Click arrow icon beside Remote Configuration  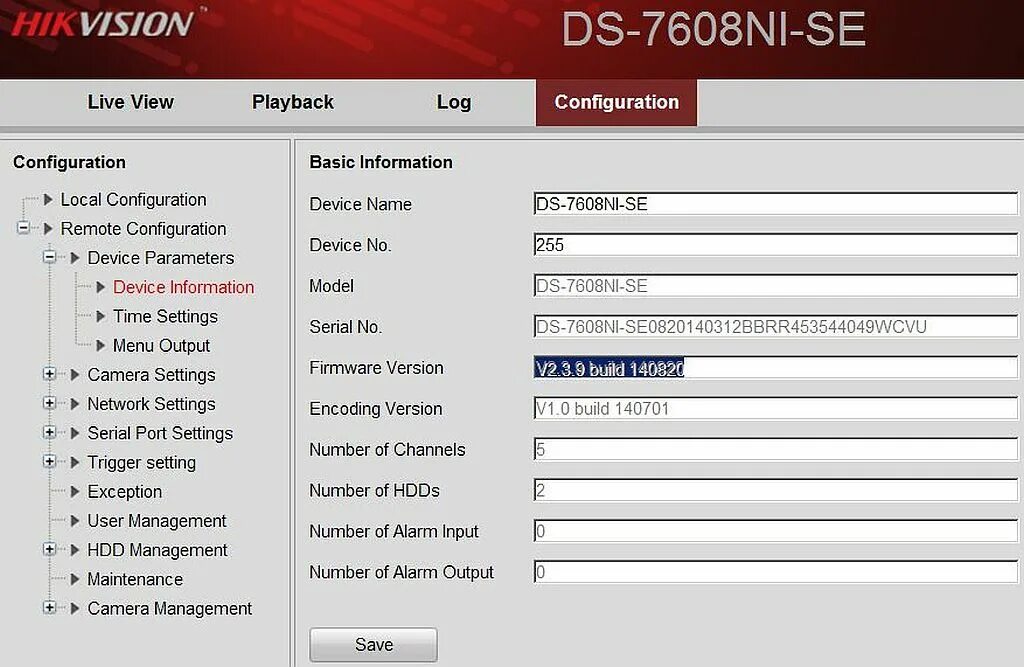(x=48, y=229)
